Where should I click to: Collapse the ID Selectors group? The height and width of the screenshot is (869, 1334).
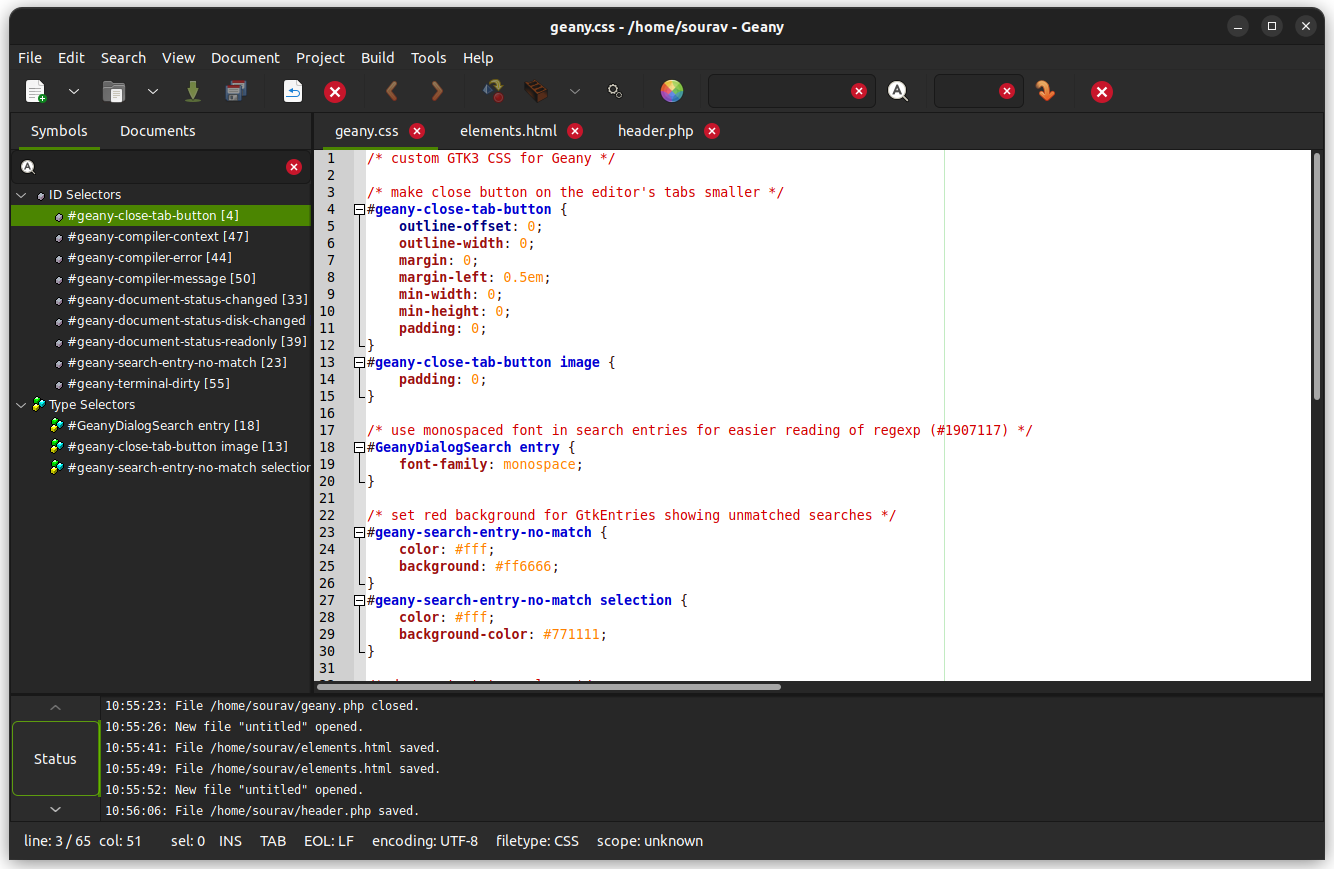(21, 194)
